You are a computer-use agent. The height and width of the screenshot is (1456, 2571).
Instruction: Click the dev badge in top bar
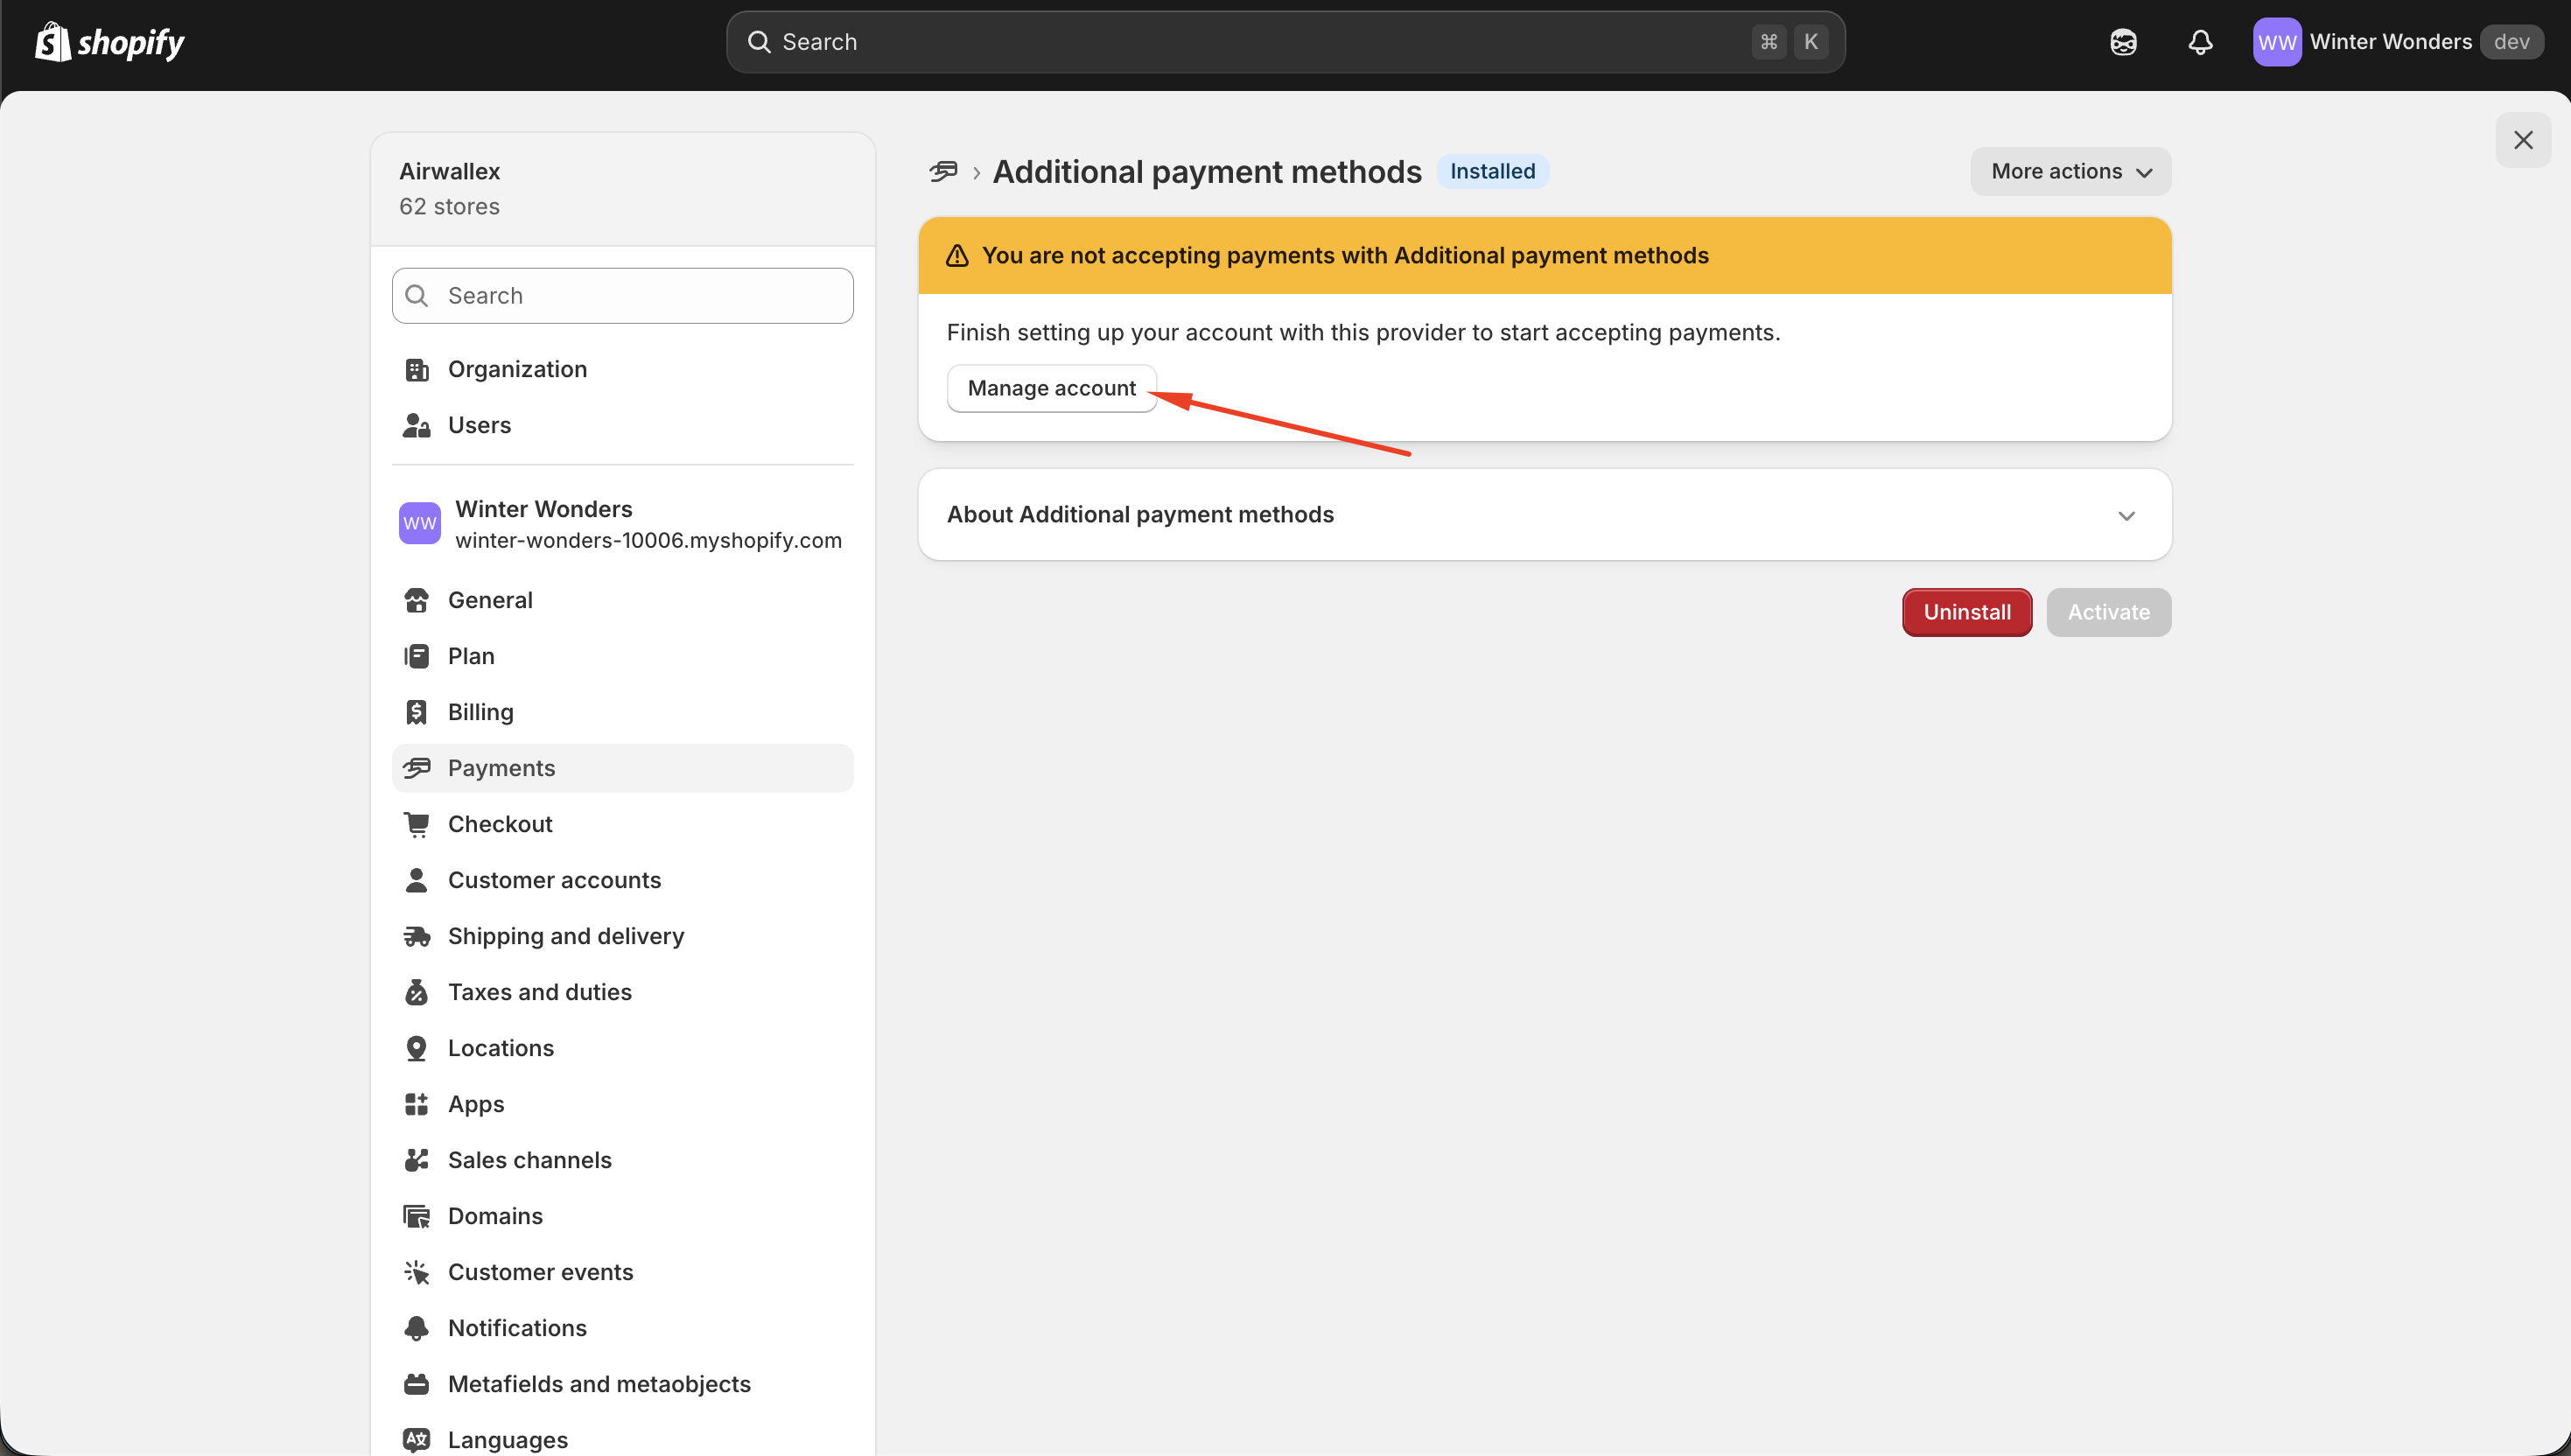pos(2511,42)
